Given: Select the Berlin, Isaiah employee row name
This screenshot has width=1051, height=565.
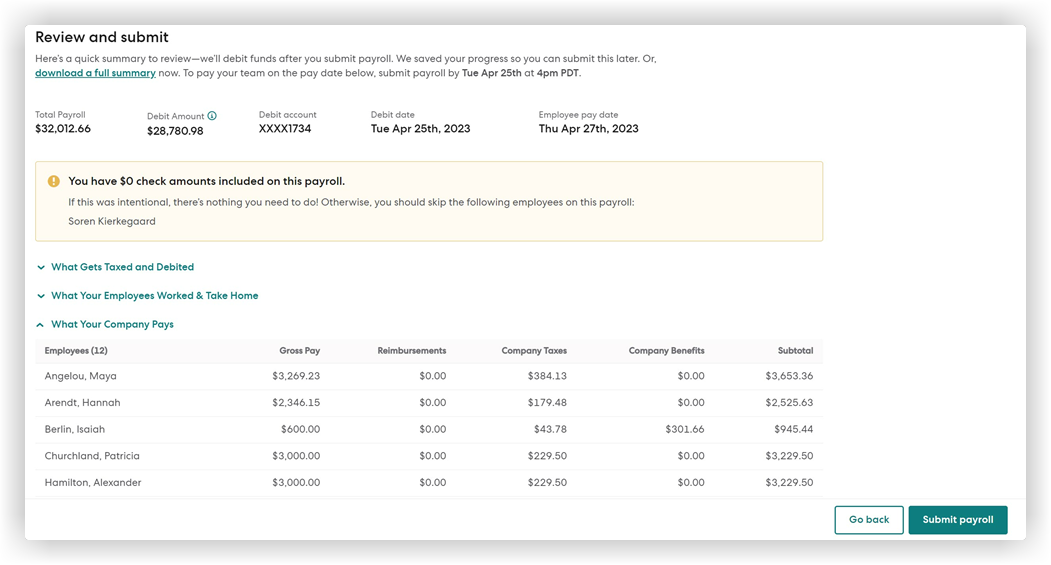Looking at the screenshot, I should (x=74, y=430).
